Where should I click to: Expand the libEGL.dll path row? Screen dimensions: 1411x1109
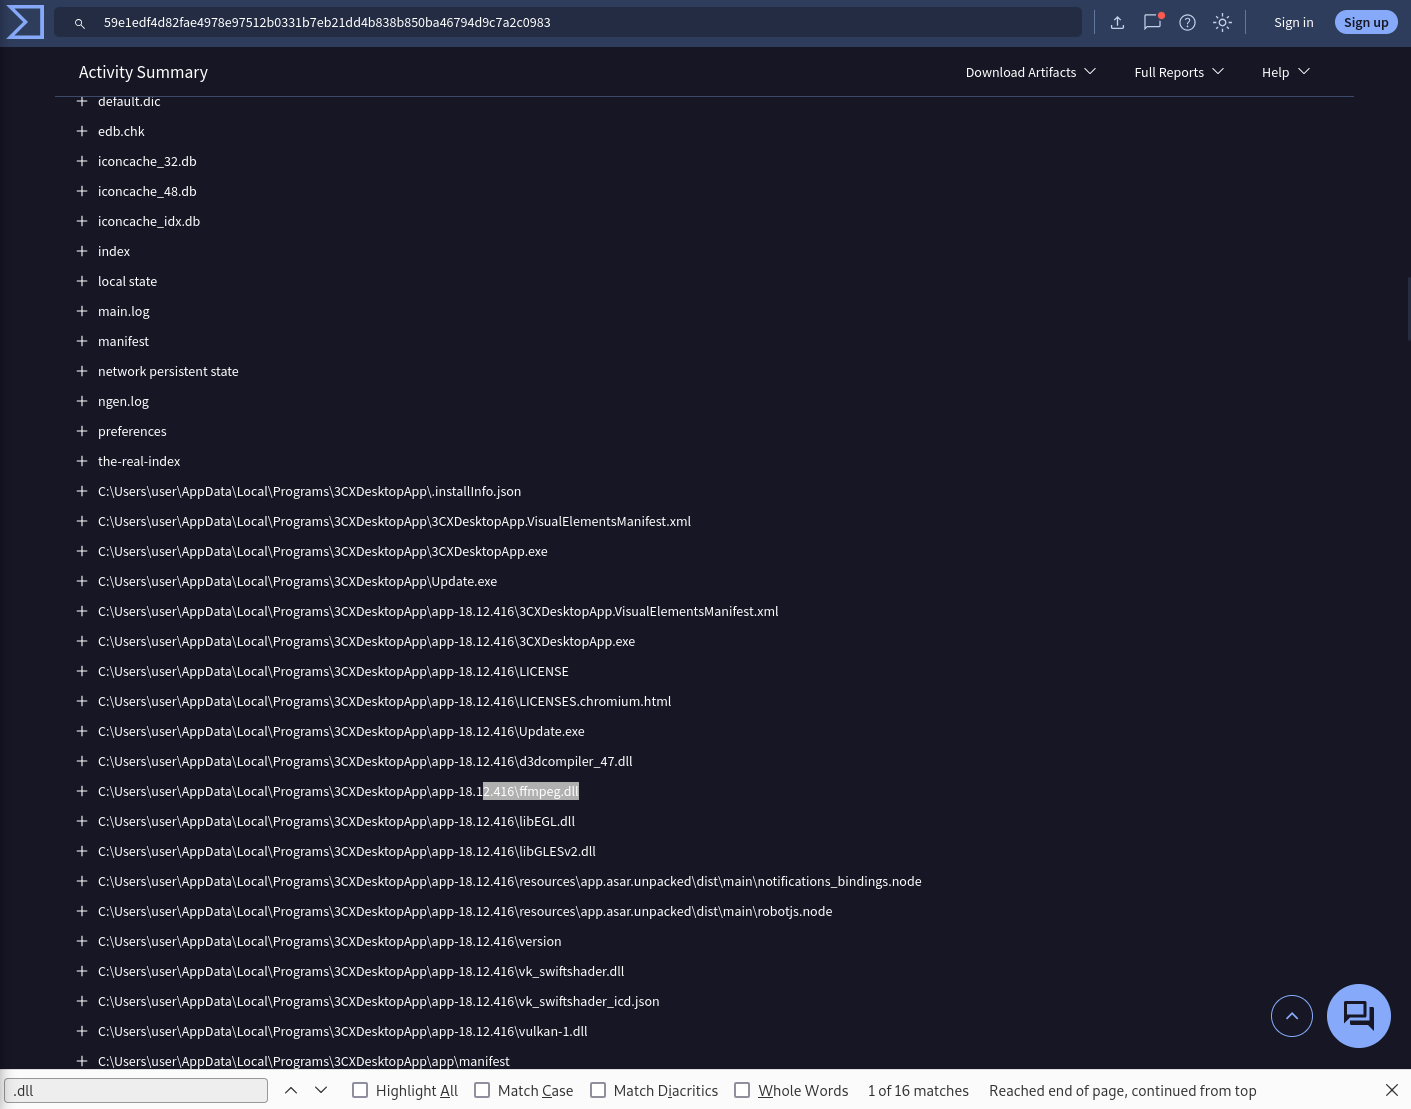point(82,821)
